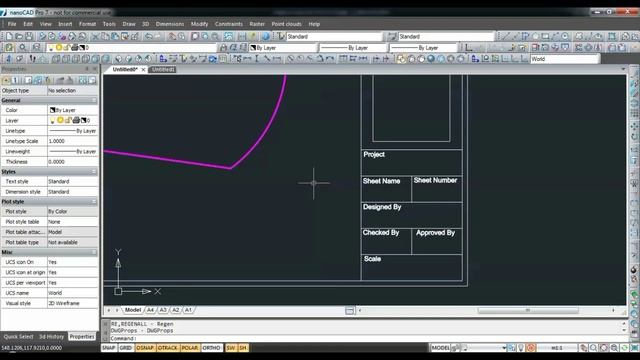Open the text style Standard dropdown

[334, 37]
